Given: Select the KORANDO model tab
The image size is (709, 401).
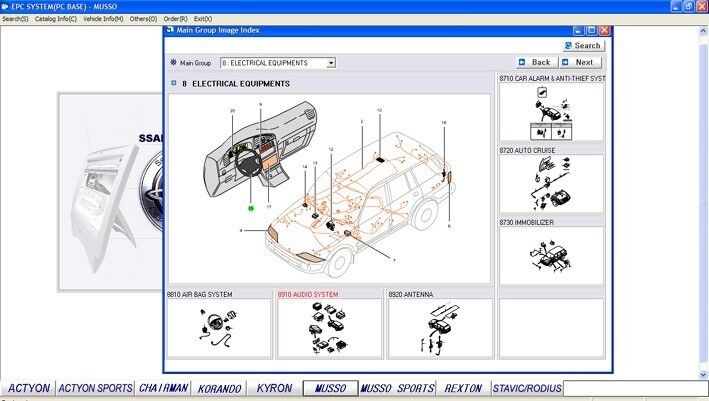Looking at the screenshot, I should (x=217, y=388).
